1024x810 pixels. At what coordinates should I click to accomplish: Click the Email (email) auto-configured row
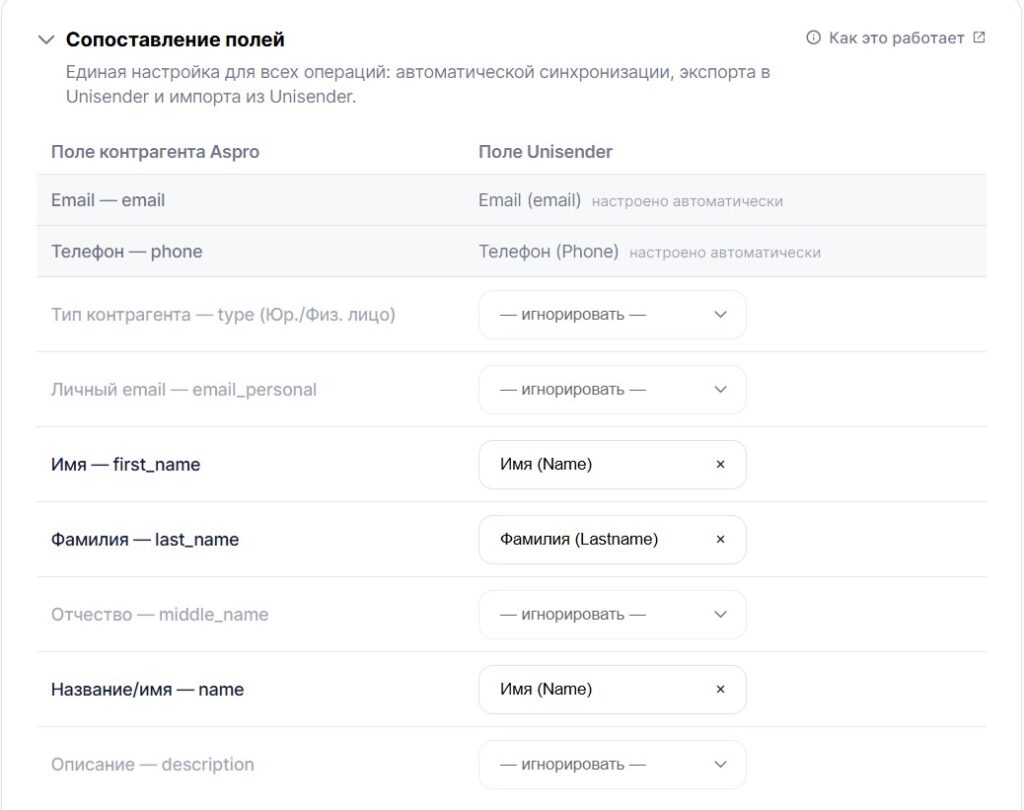[x=511, y=200]
